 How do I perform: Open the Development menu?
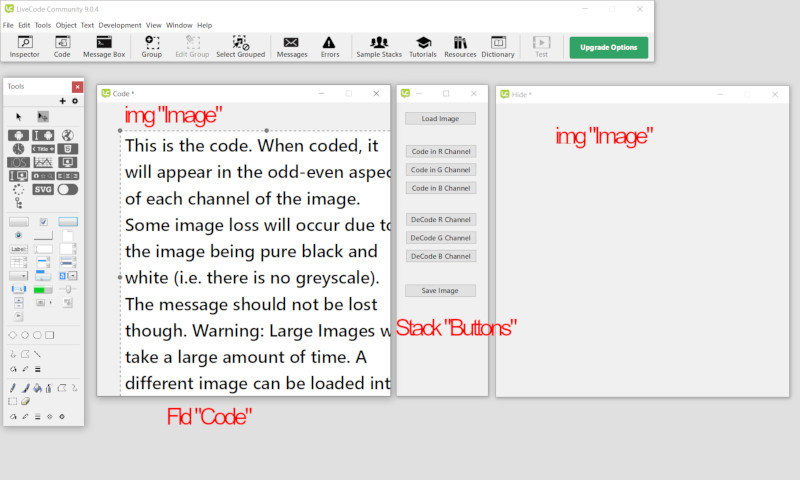119,25
